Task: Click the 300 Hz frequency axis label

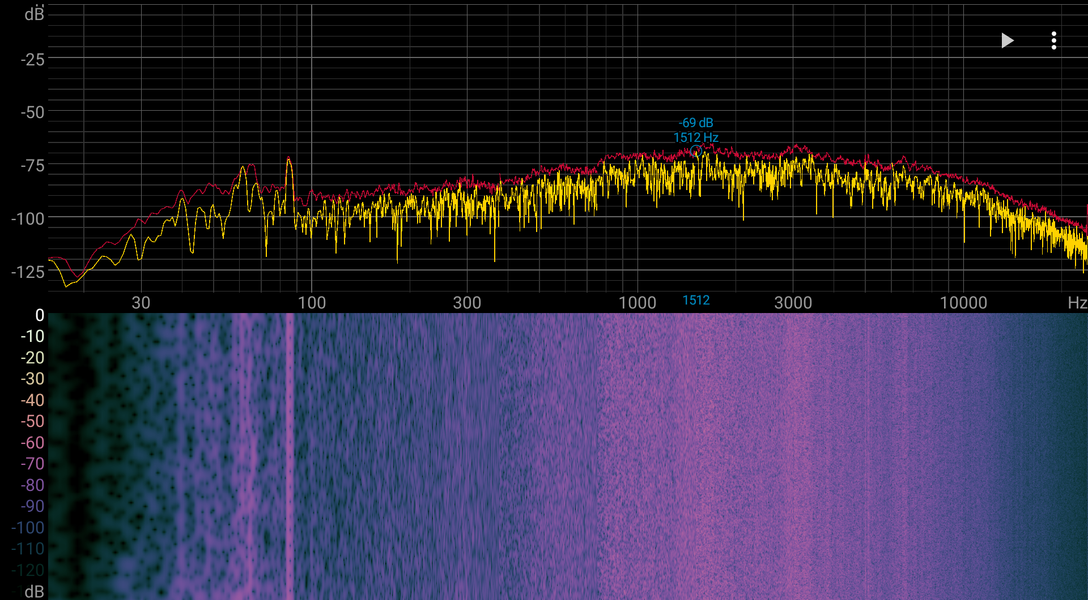Action: click(x=467, y=302)
